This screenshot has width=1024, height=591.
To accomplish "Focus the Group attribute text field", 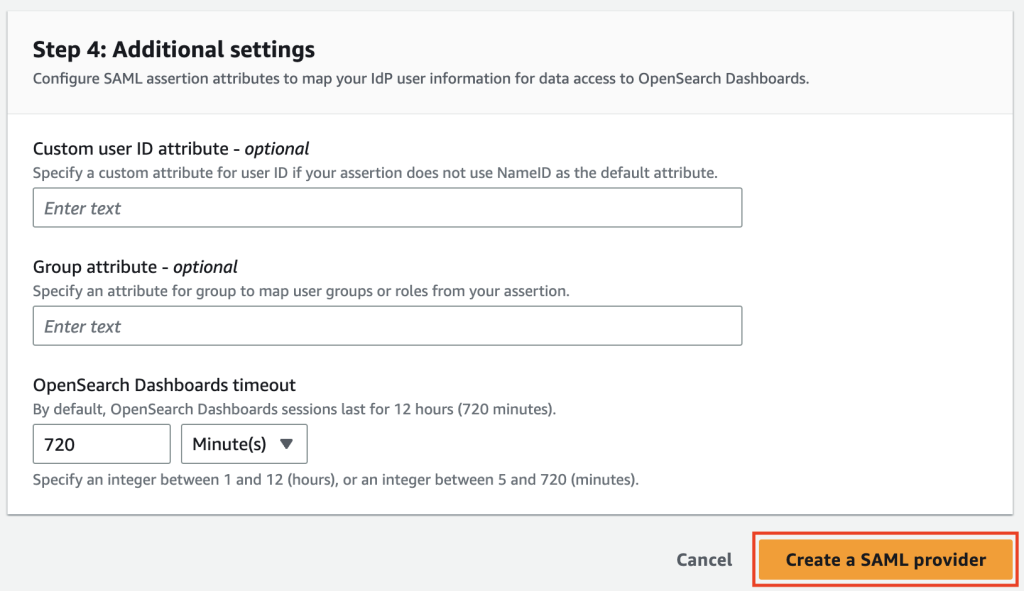I will click(387, 326).
